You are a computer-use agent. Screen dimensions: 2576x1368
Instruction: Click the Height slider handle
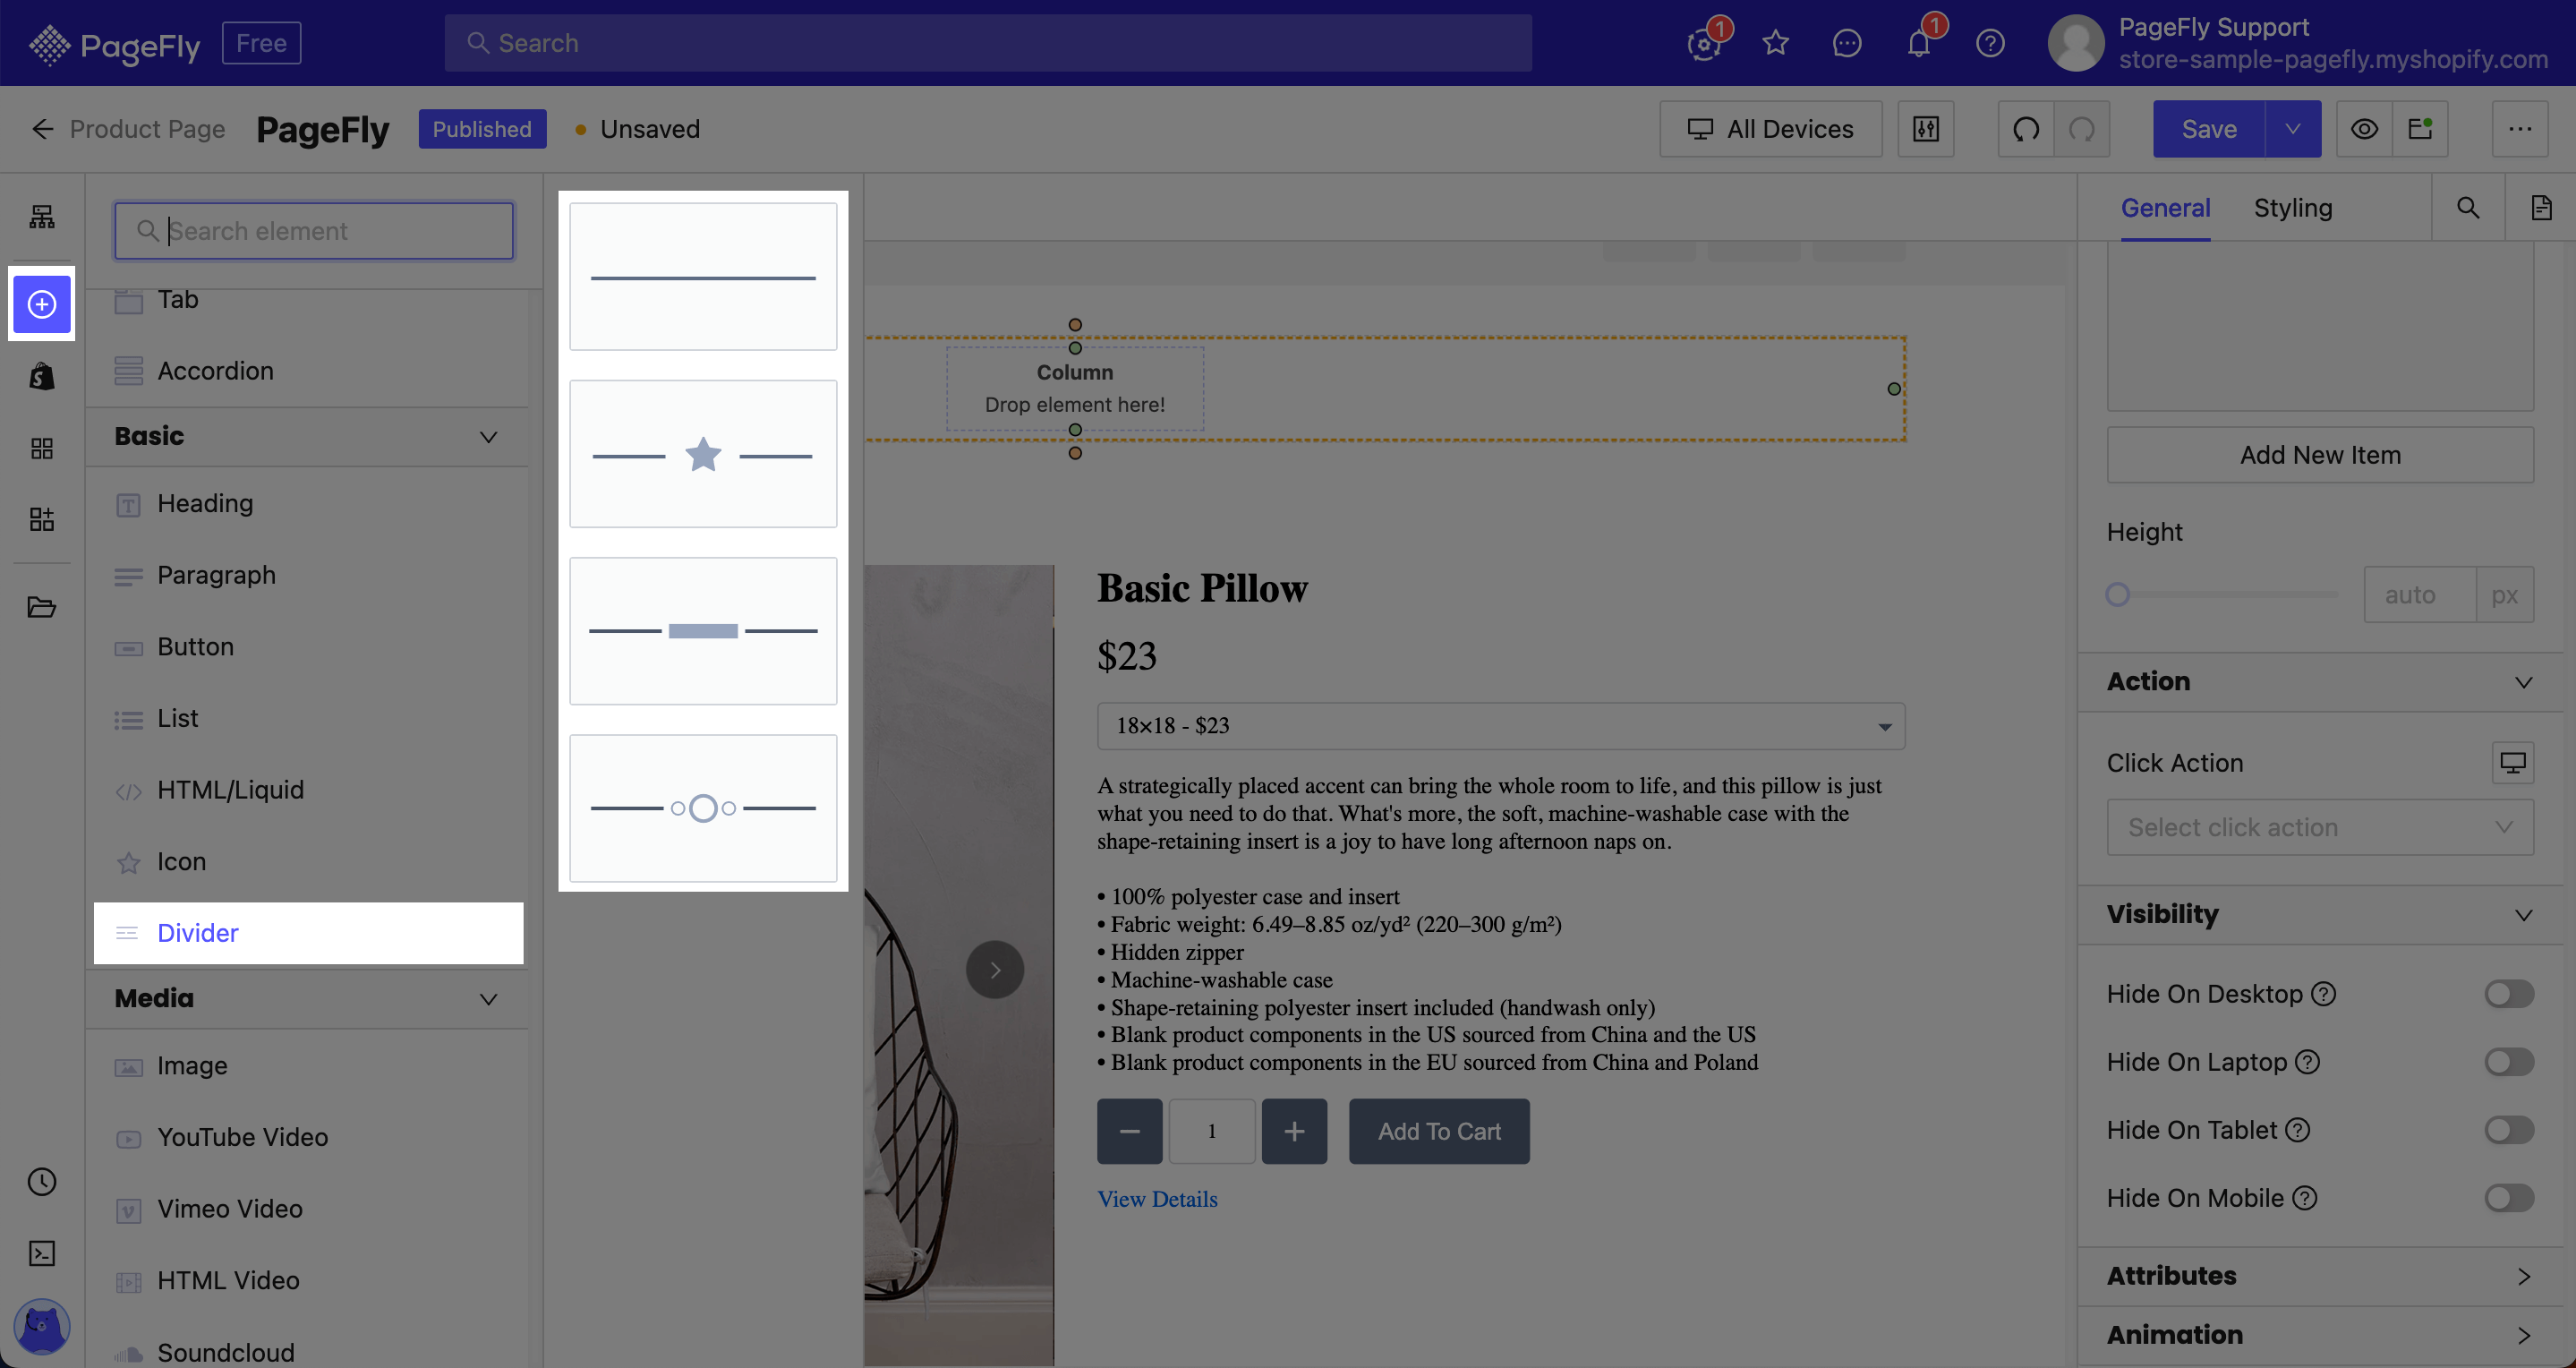coord(2117,595)
